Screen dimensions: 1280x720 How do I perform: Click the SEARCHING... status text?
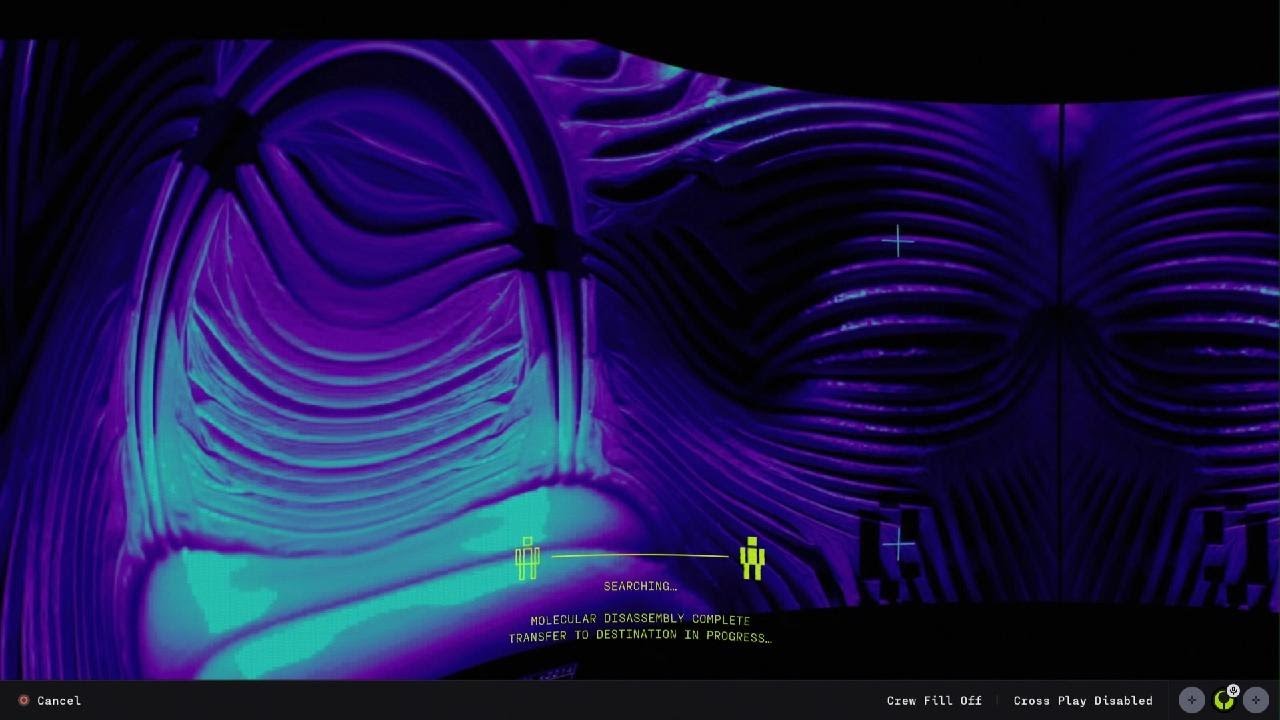640,587
